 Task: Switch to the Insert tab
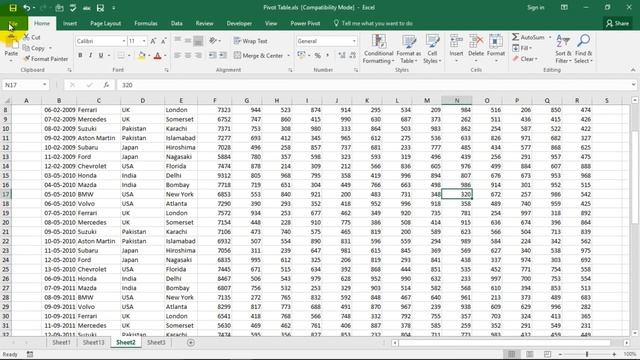click(x=70, y=23)
